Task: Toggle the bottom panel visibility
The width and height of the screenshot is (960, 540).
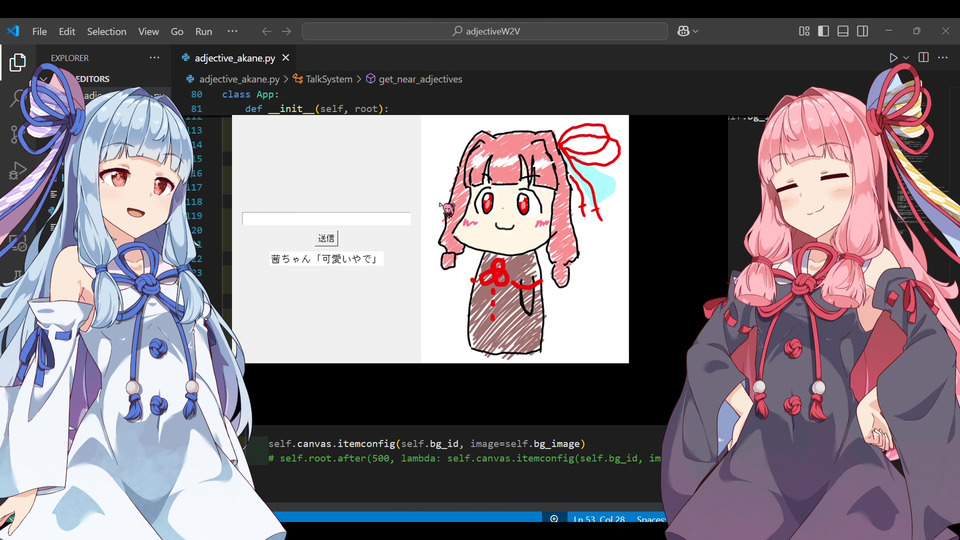Action: [843, 31]
